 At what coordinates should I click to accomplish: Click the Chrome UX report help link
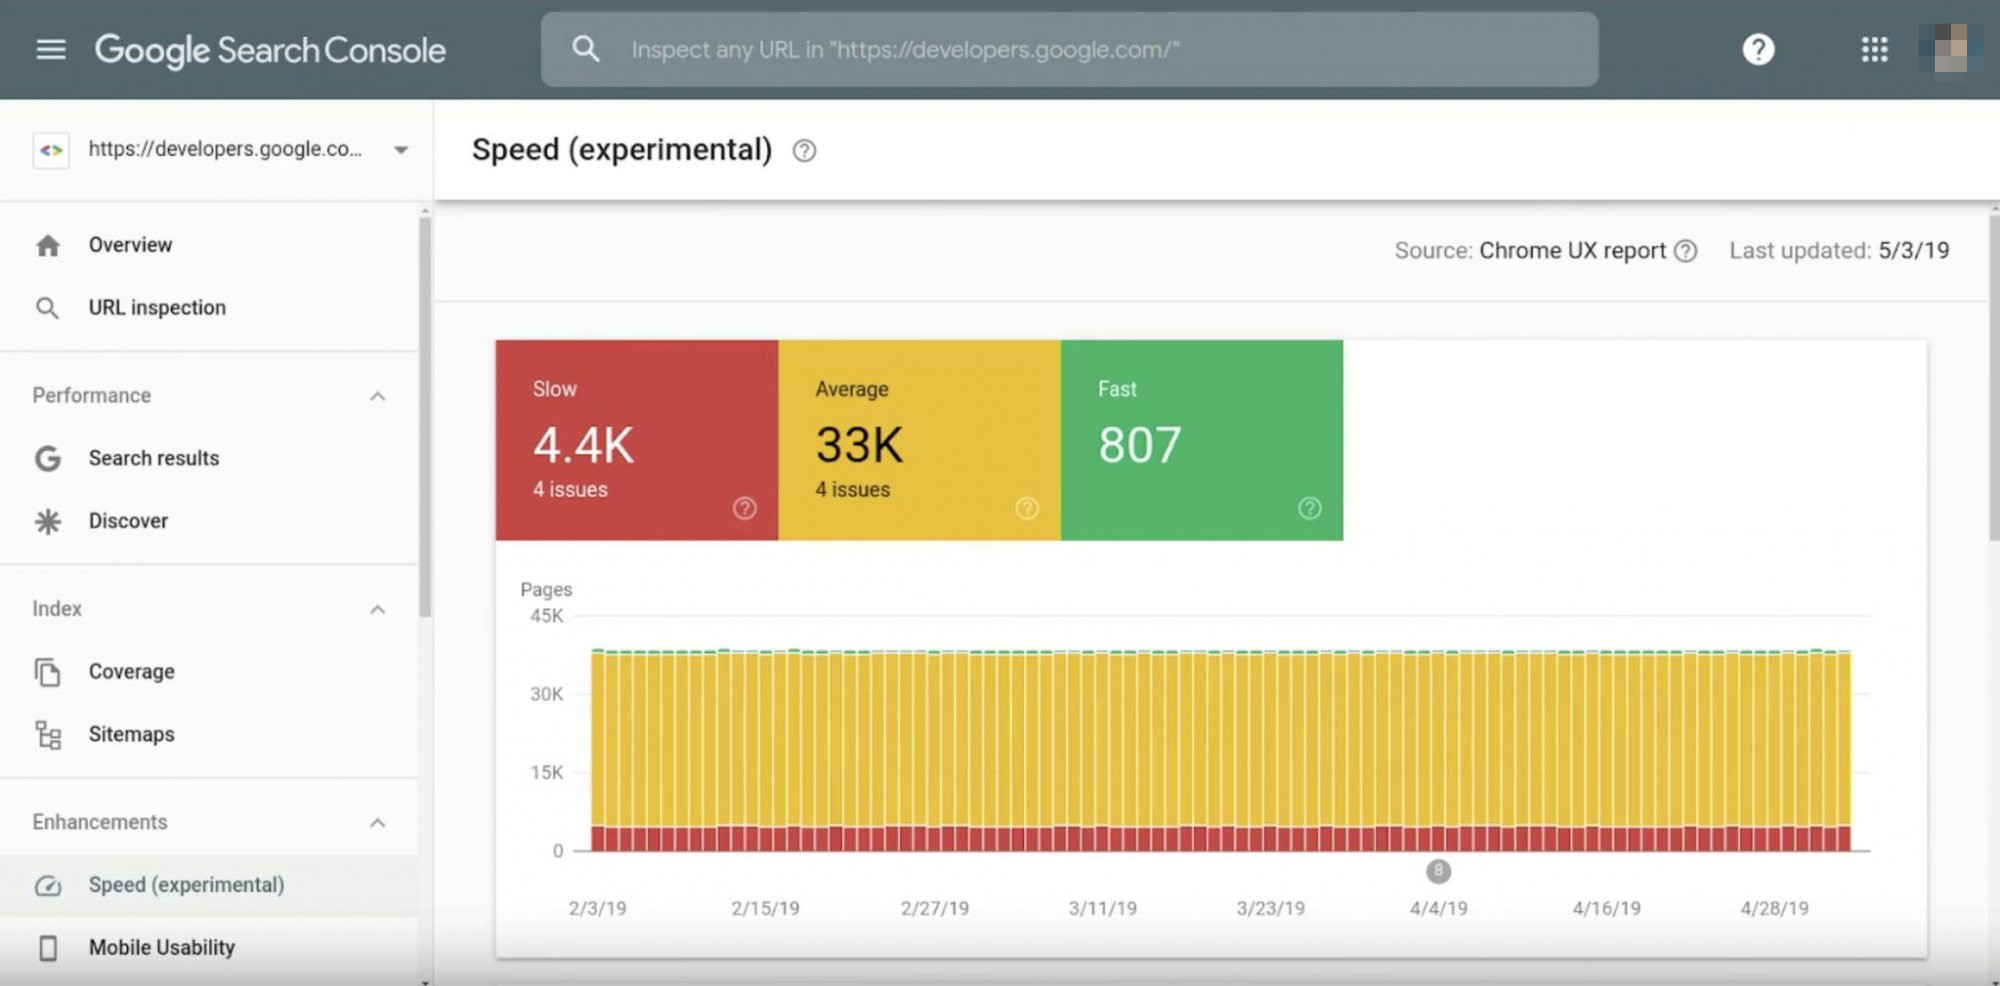1686,251
